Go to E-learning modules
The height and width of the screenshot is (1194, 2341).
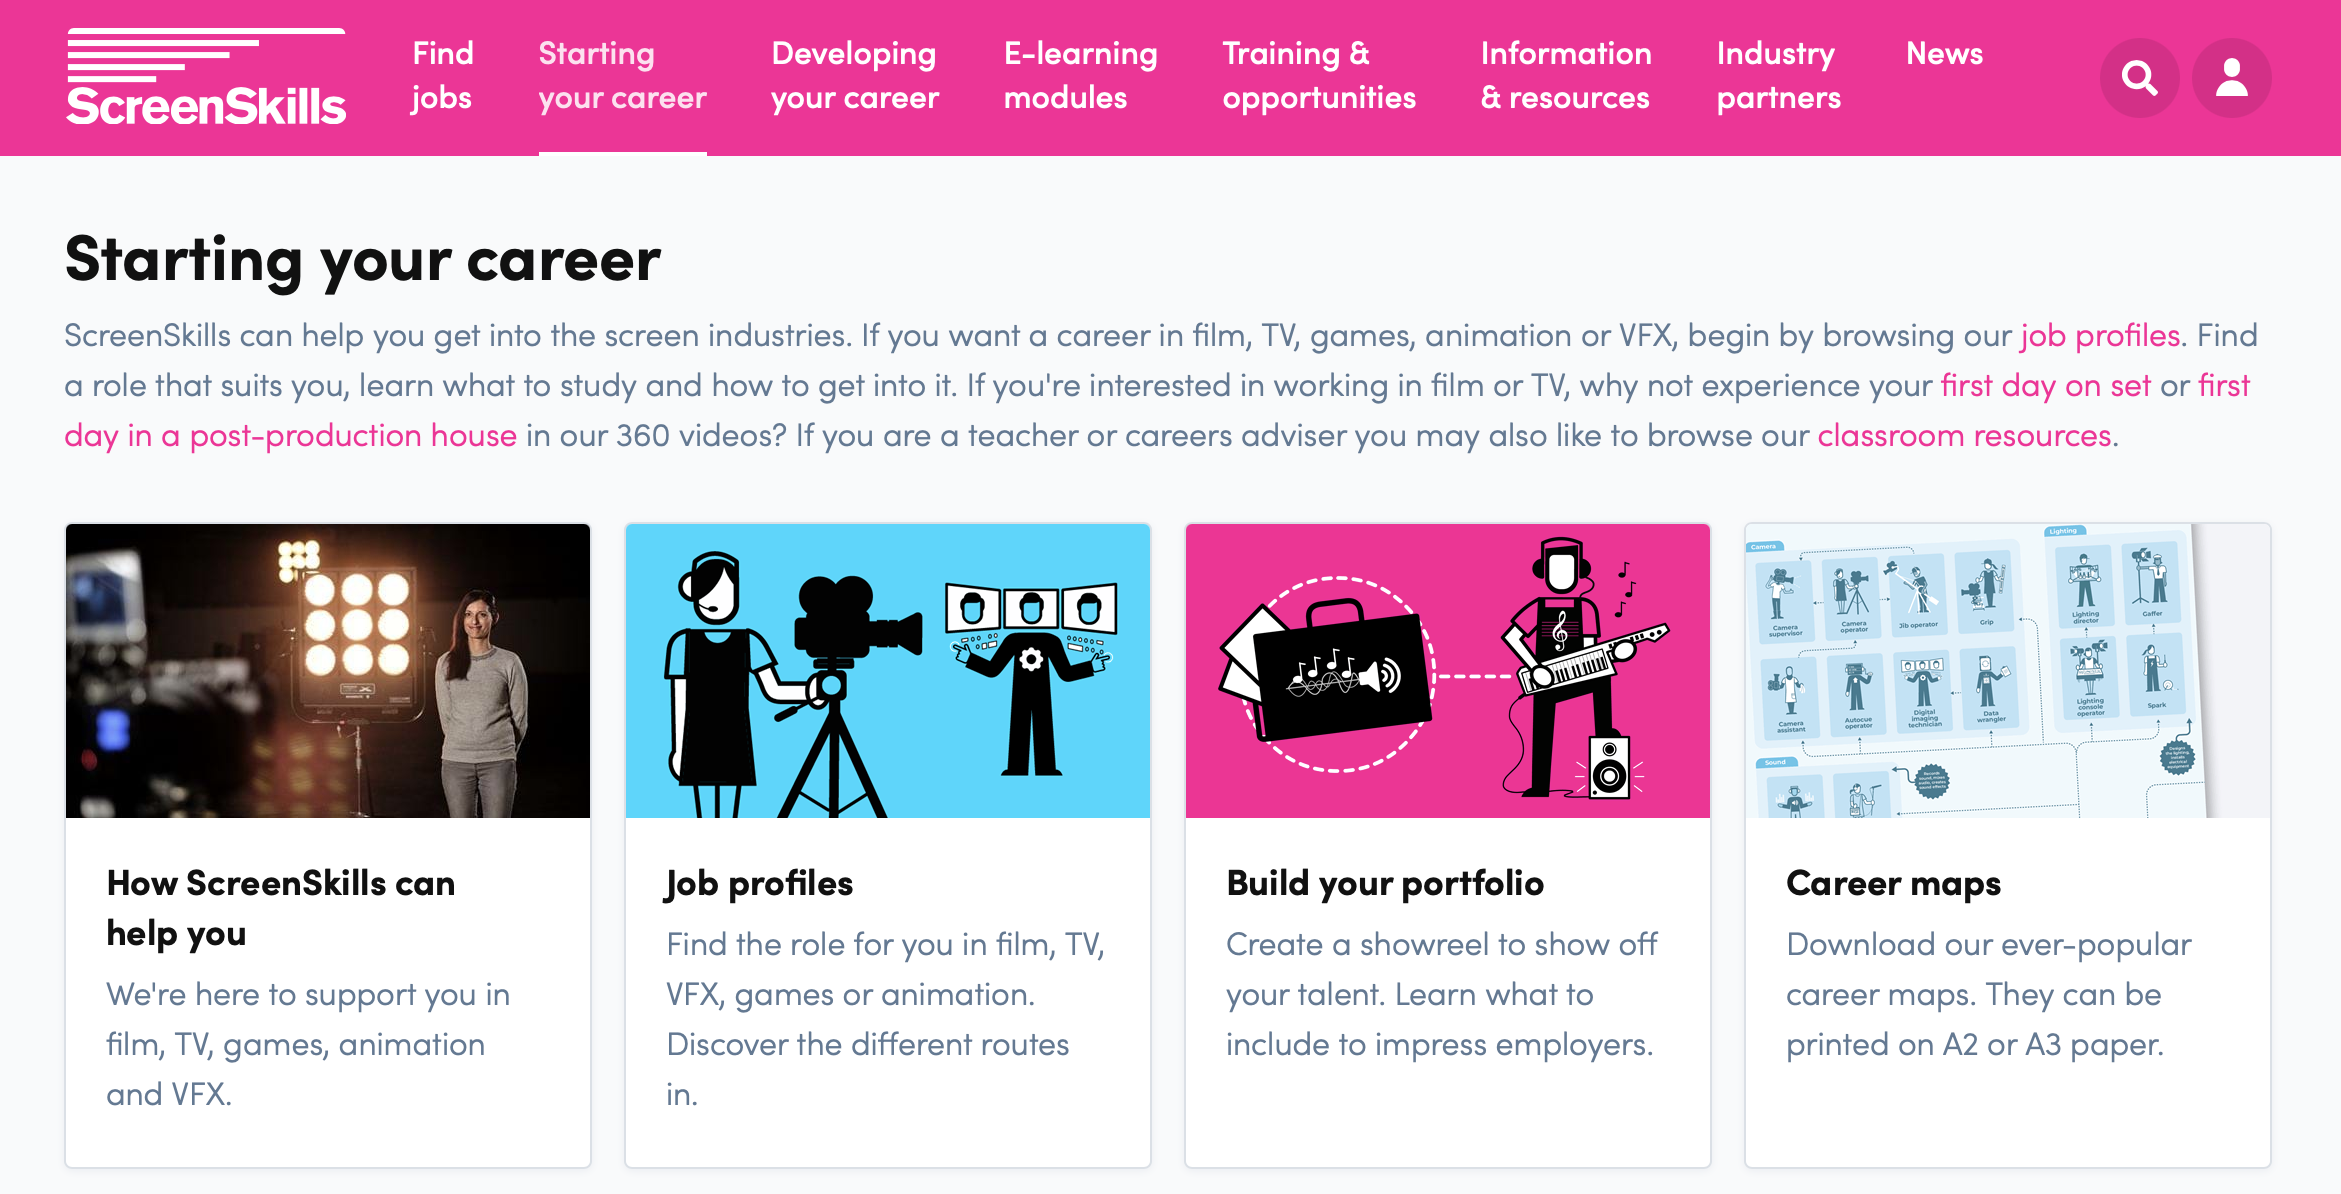[1080, 76]
